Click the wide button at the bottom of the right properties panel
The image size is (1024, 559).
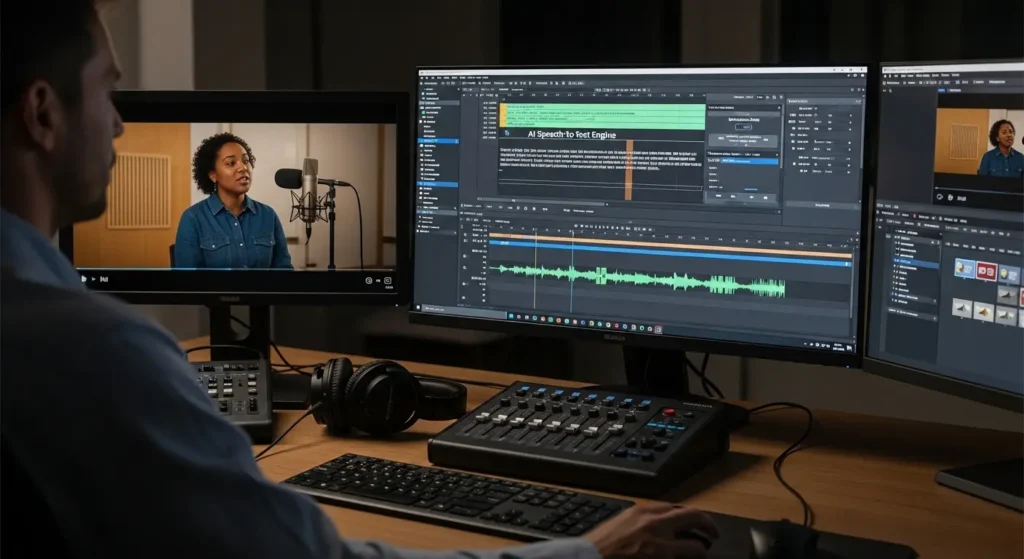pyautogui.click(x=822, y=205)
